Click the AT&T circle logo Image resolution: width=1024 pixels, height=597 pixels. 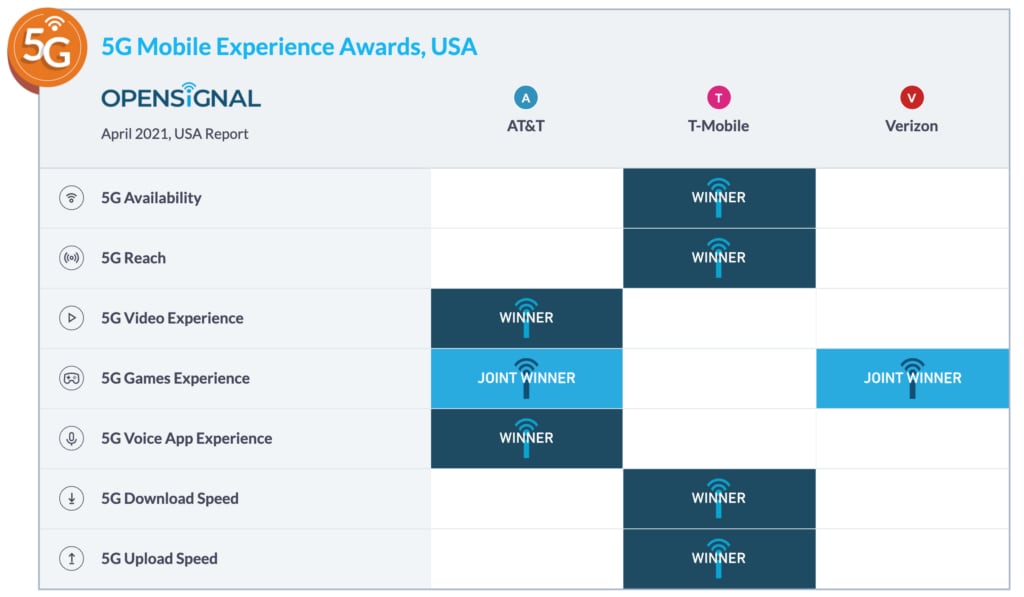[x=526, y=97]
